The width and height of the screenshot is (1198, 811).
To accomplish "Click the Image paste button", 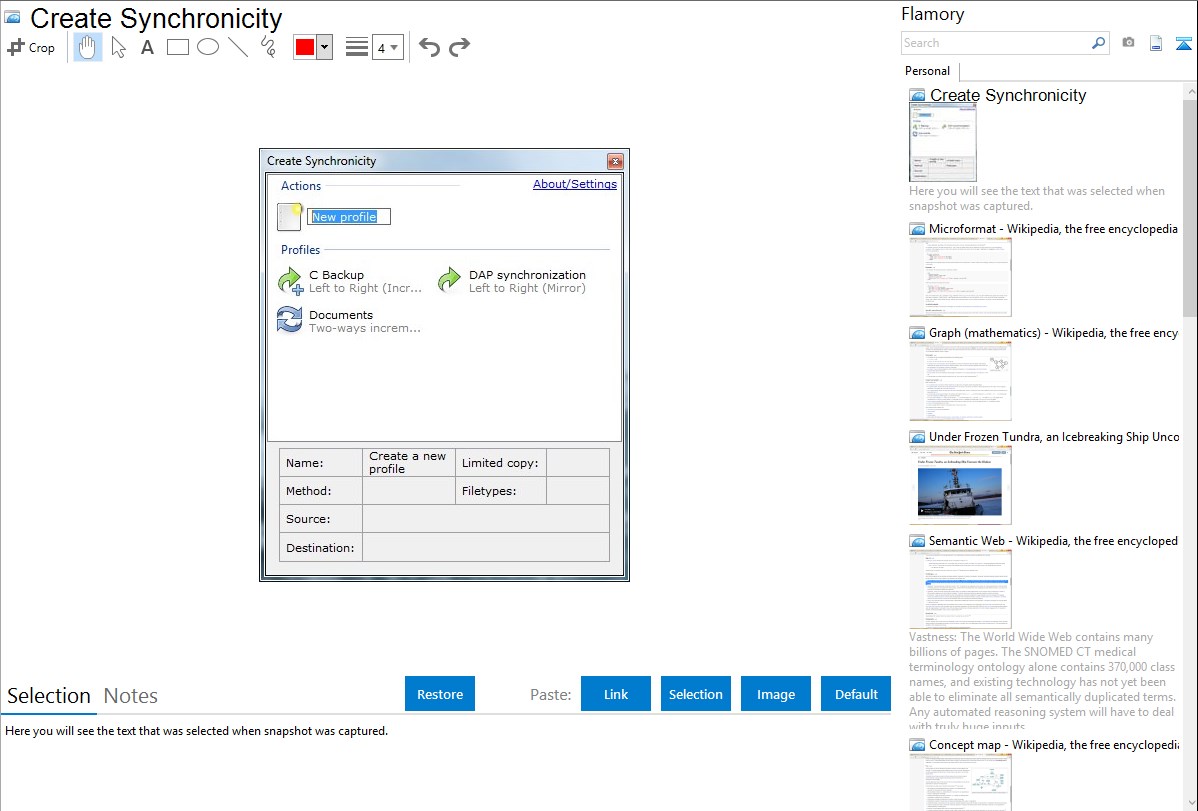I will [775, 694].
